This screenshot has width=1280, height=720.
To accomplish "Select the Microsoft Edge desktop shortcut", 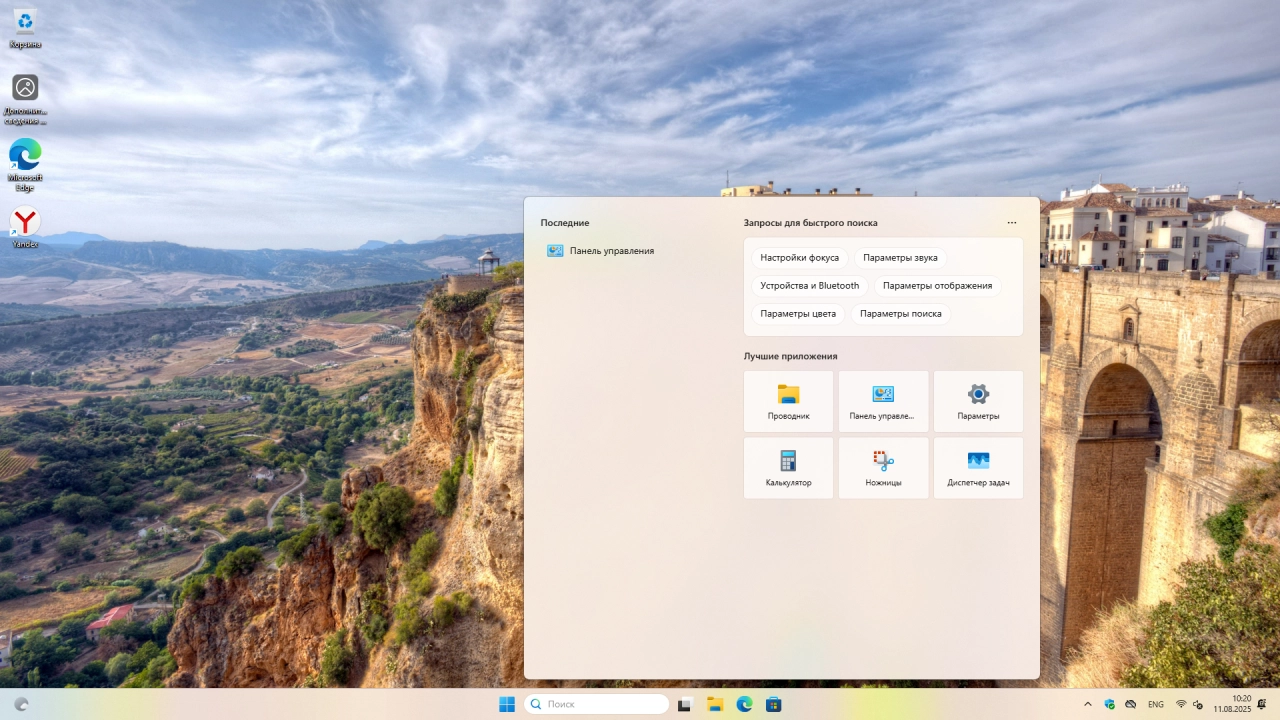I will 25,165.
